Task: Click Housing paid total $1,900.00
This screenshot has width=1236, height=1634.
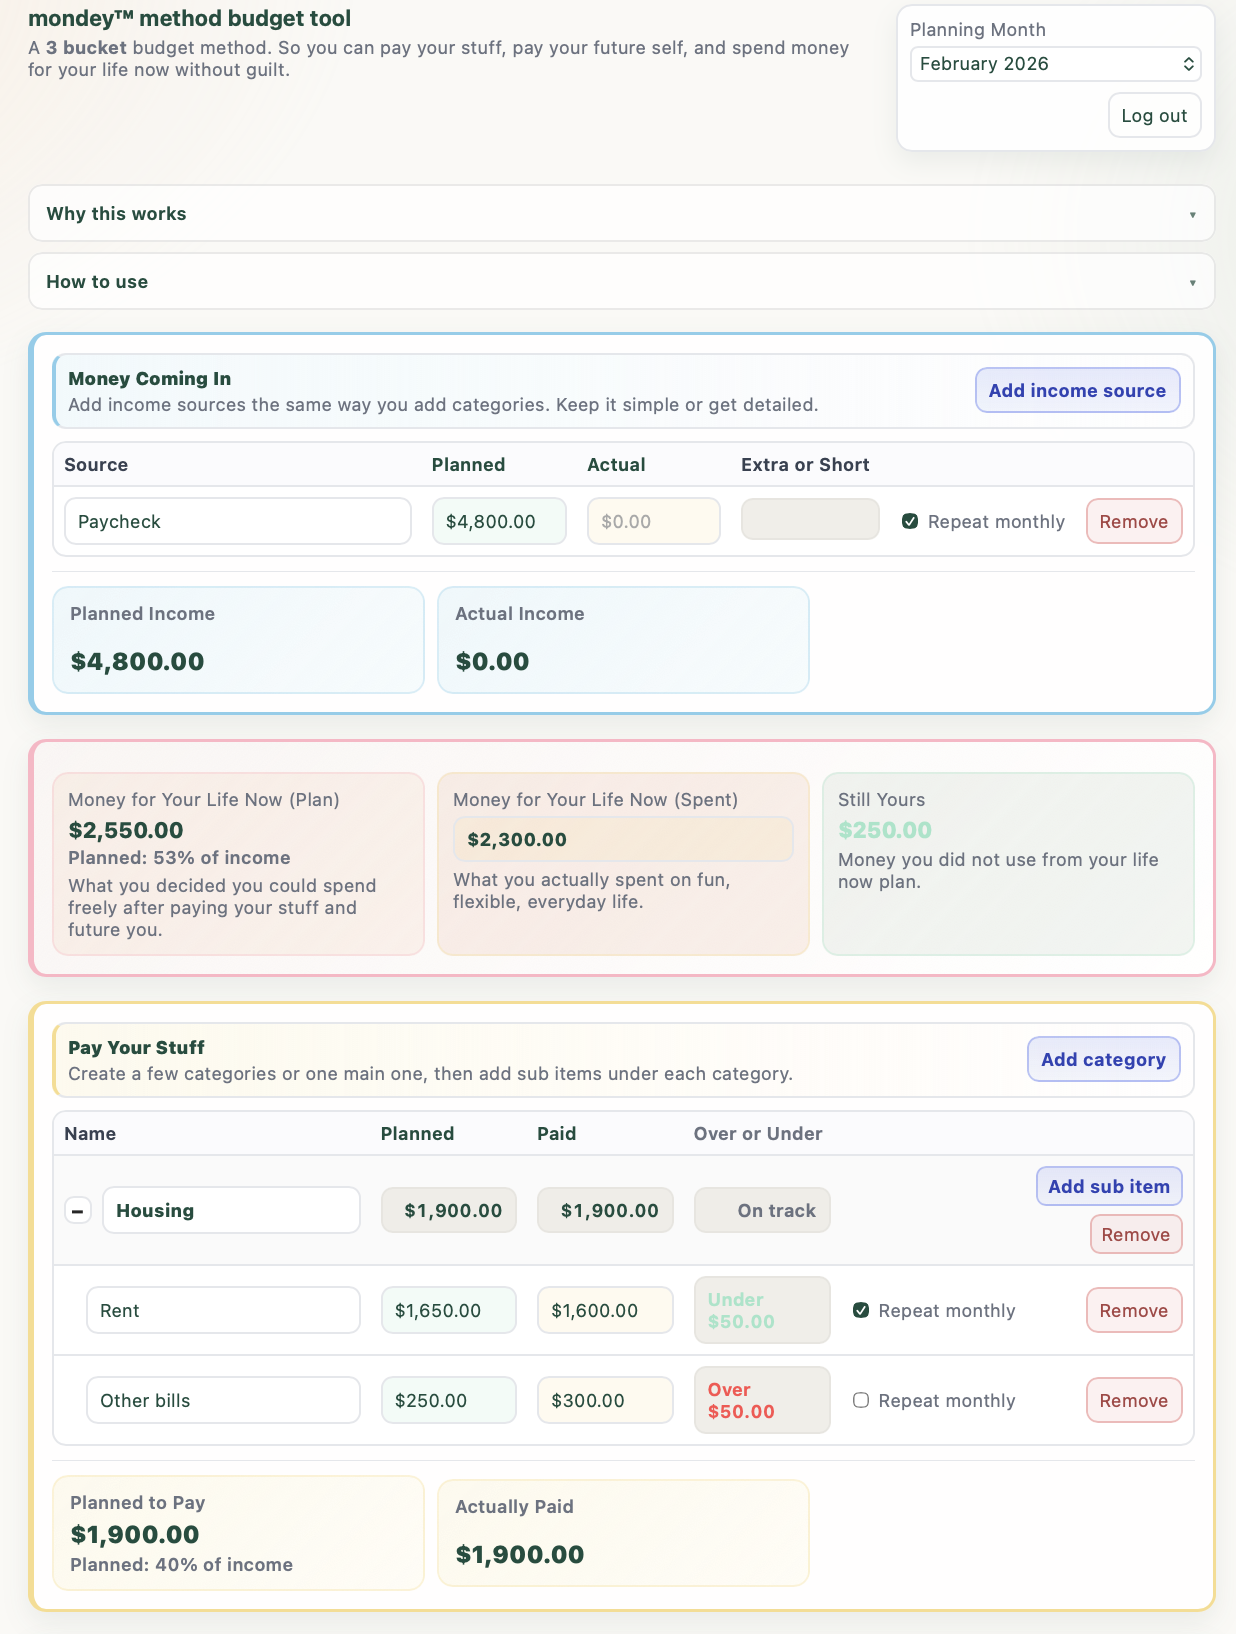Action: (x=605, y=1210)
